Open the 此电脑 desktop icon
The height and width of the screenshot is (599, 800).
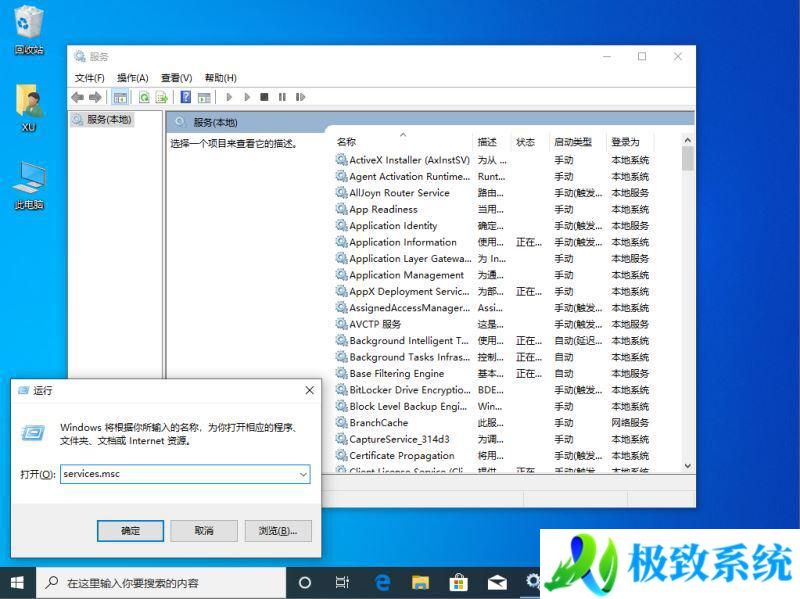29,186
